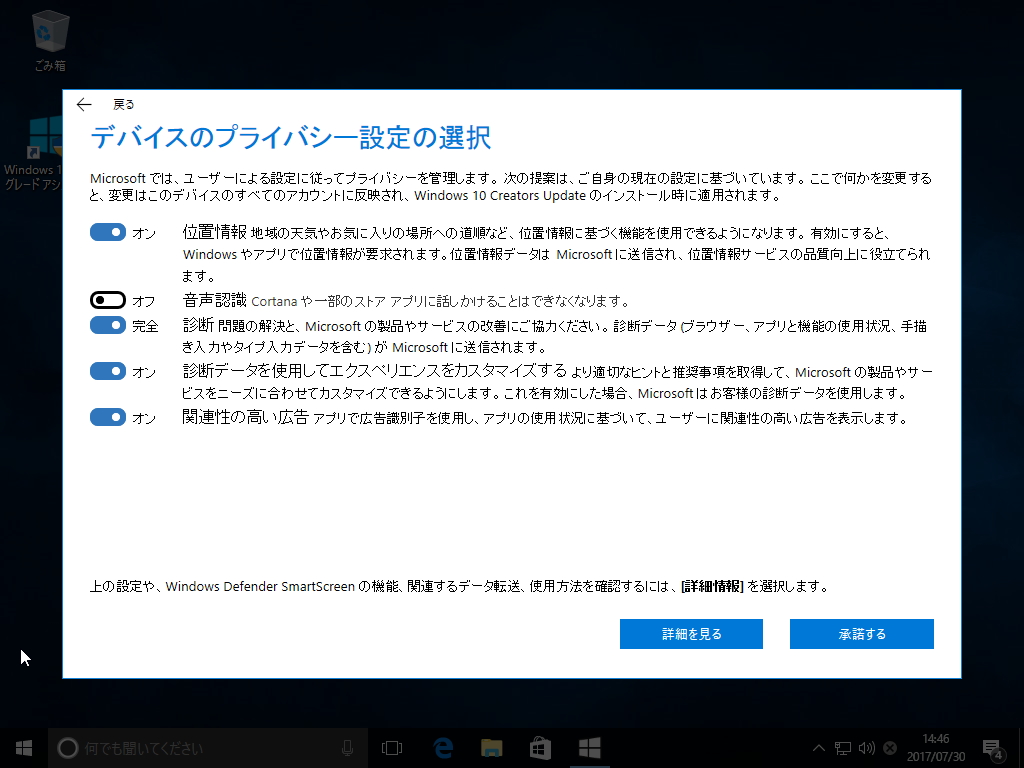Toggle the diagnostic data customization switch
The width and height of the screenshot is (1024, 768).
(x=108, y=372)
